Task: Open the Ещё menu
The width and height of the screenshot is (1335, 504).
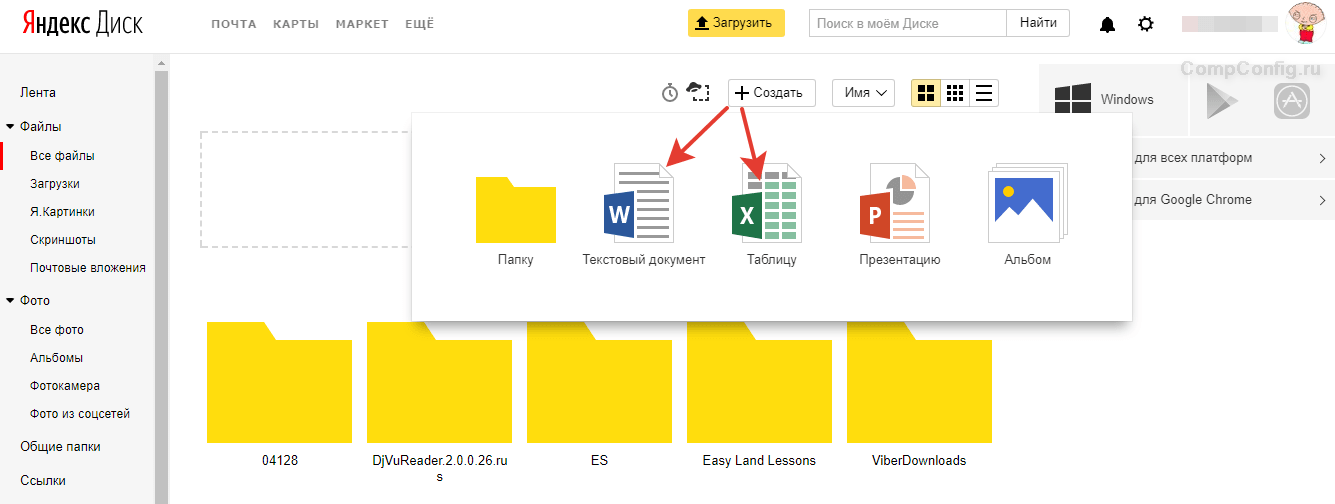Action: (x=419, y=24)
